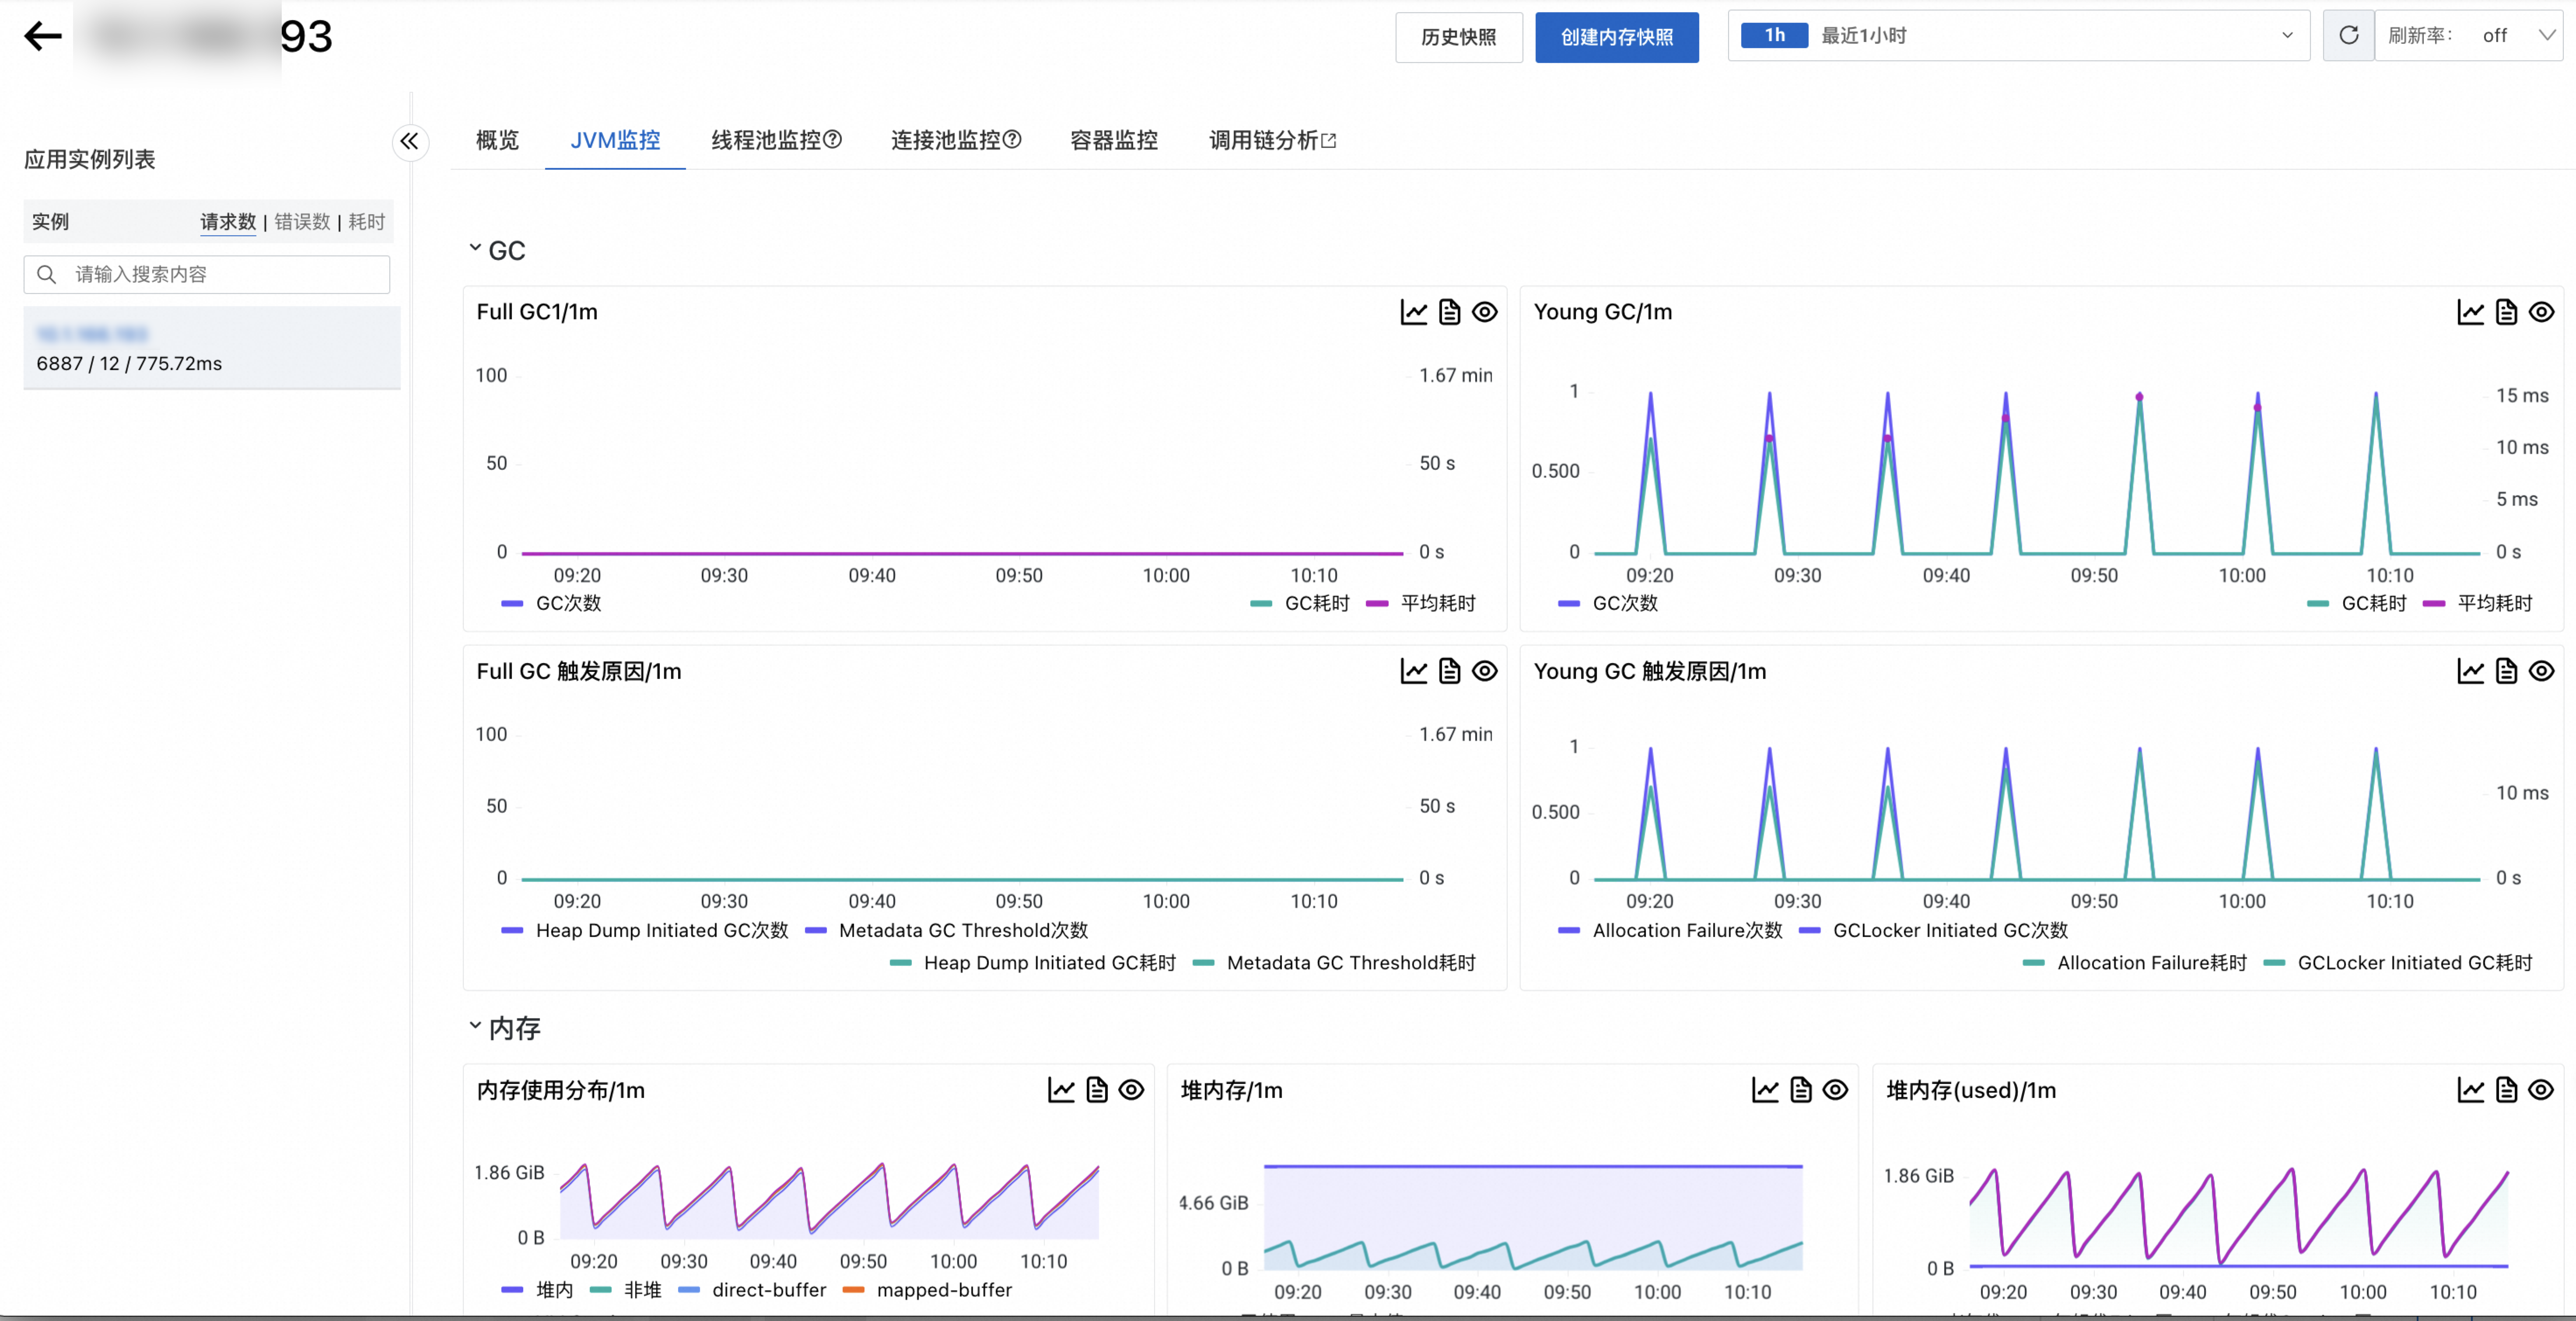Open document icon on Full GC 触发原因/1m
This screenshot has height=1321, width=2576.
point(1449,671)
